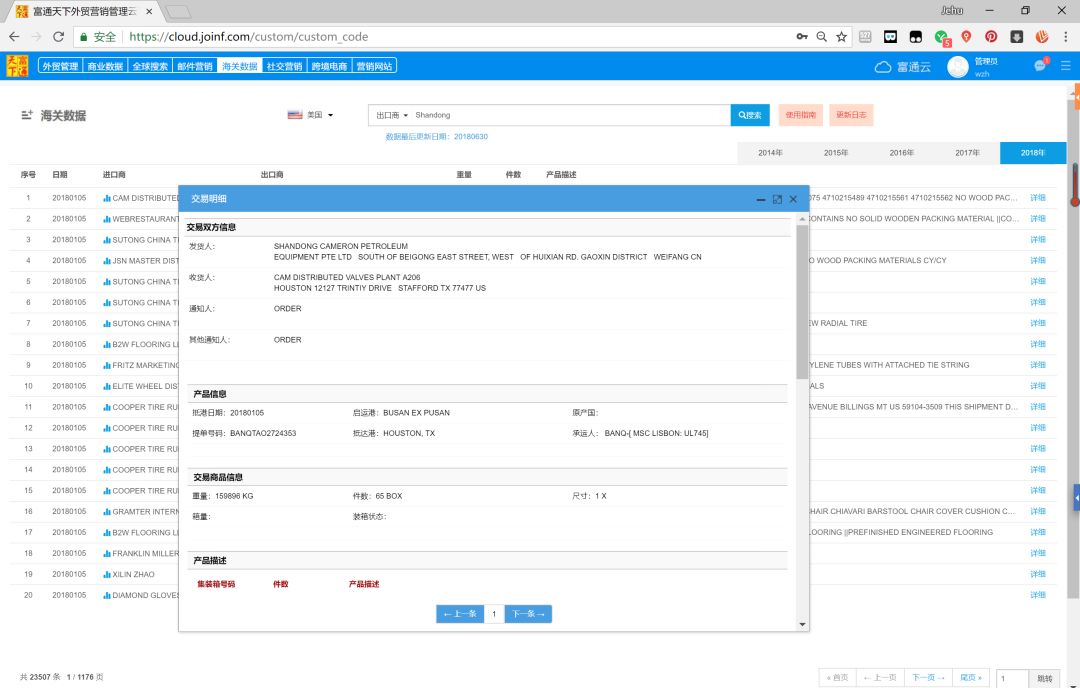Go to next record with 下一条 button

[528, 614]
